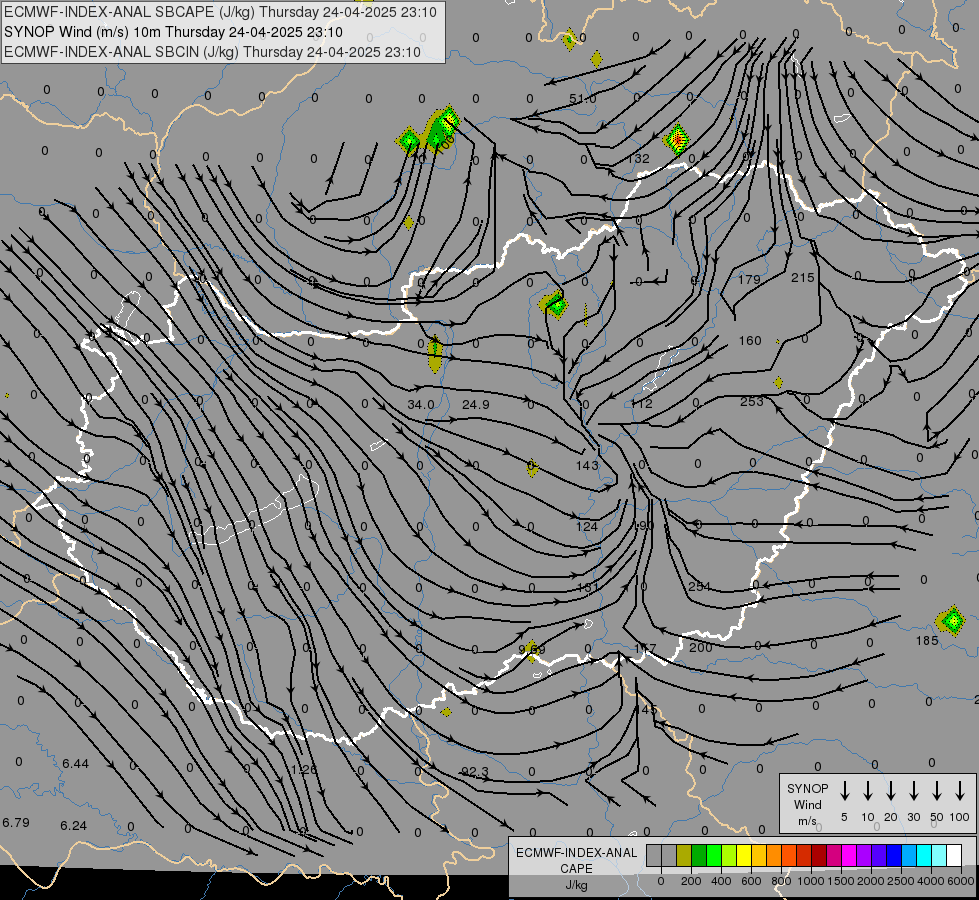Select the white swatch in CAPE legend
The height and width of the screenshot is (900, 979).
(x=953, y=856)
